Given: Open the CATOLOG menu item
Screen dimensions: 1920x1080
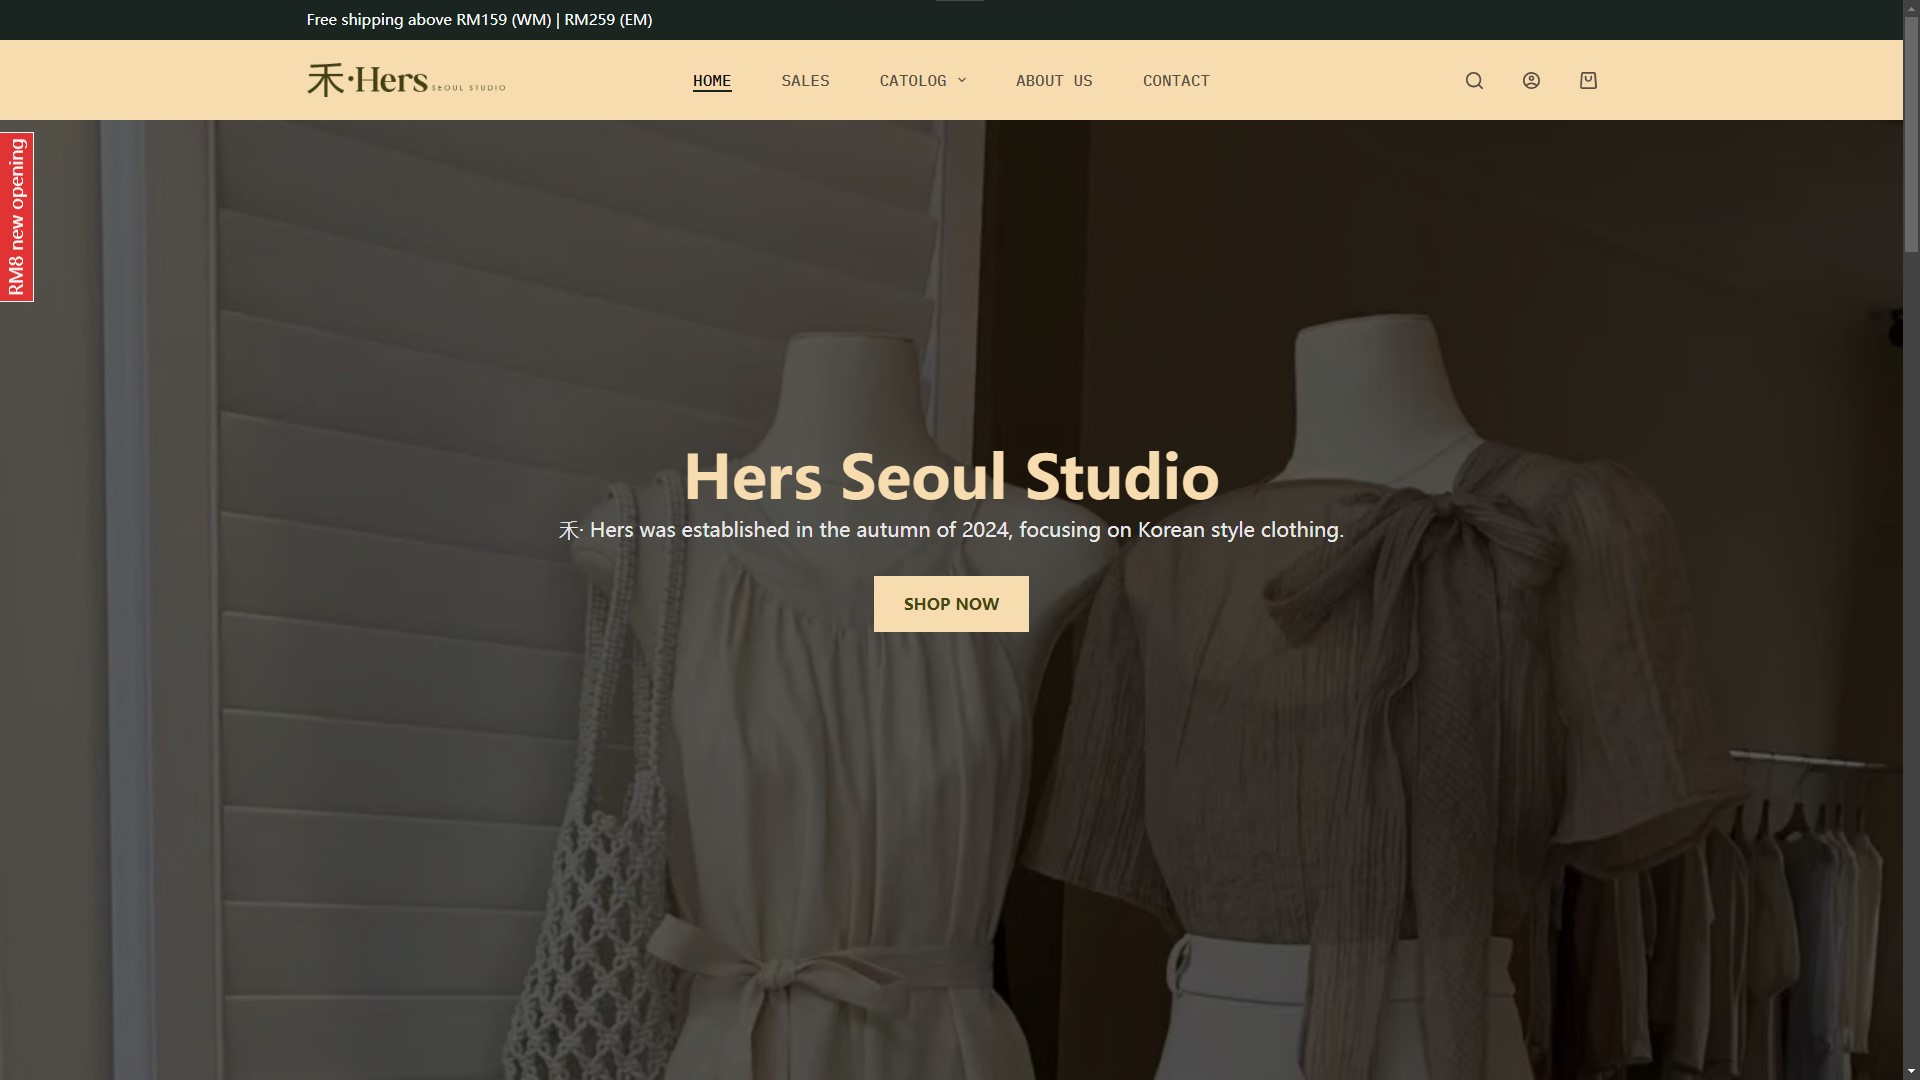Looking at the screenshot, I should click(x=912, y=81).
